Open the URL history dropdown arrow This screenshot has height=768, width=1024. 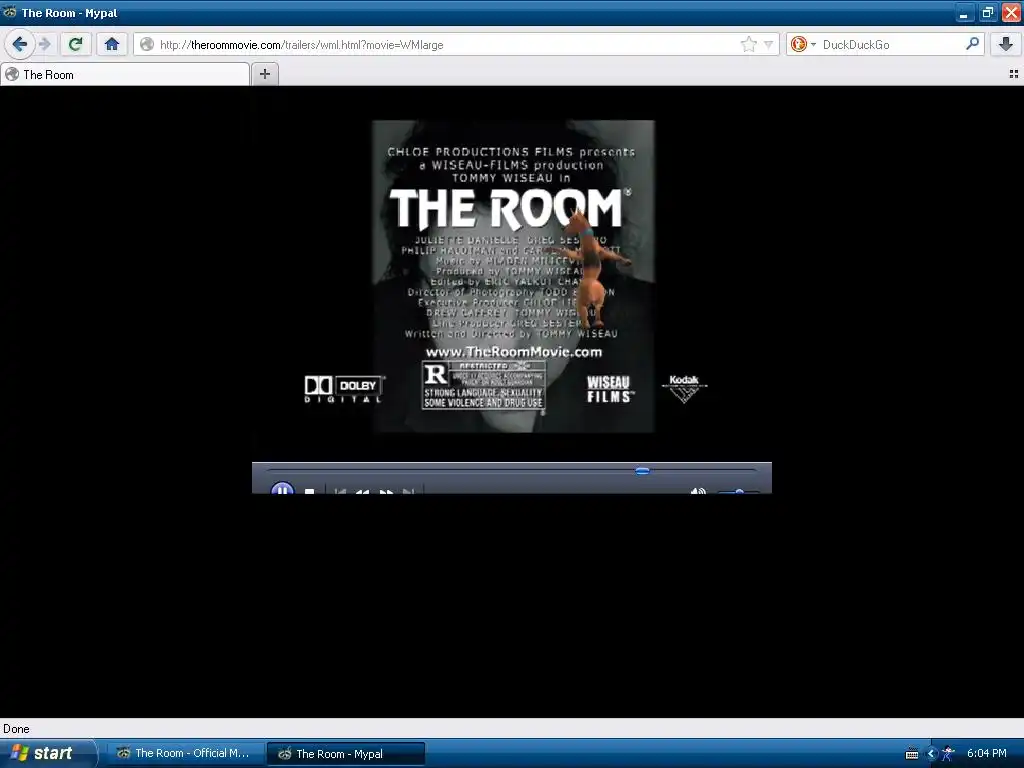pyautogui.click(x=769, y=44)
